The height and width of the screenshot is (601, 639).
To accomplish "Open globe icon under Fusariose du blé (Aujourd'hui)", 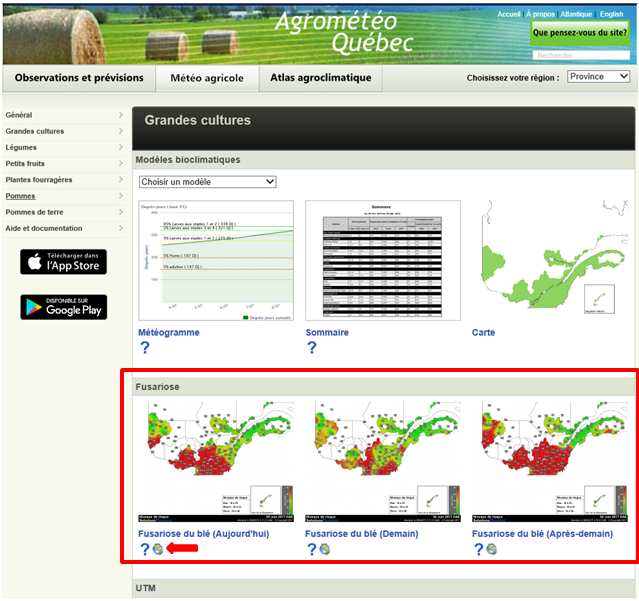I will point(158,550).
